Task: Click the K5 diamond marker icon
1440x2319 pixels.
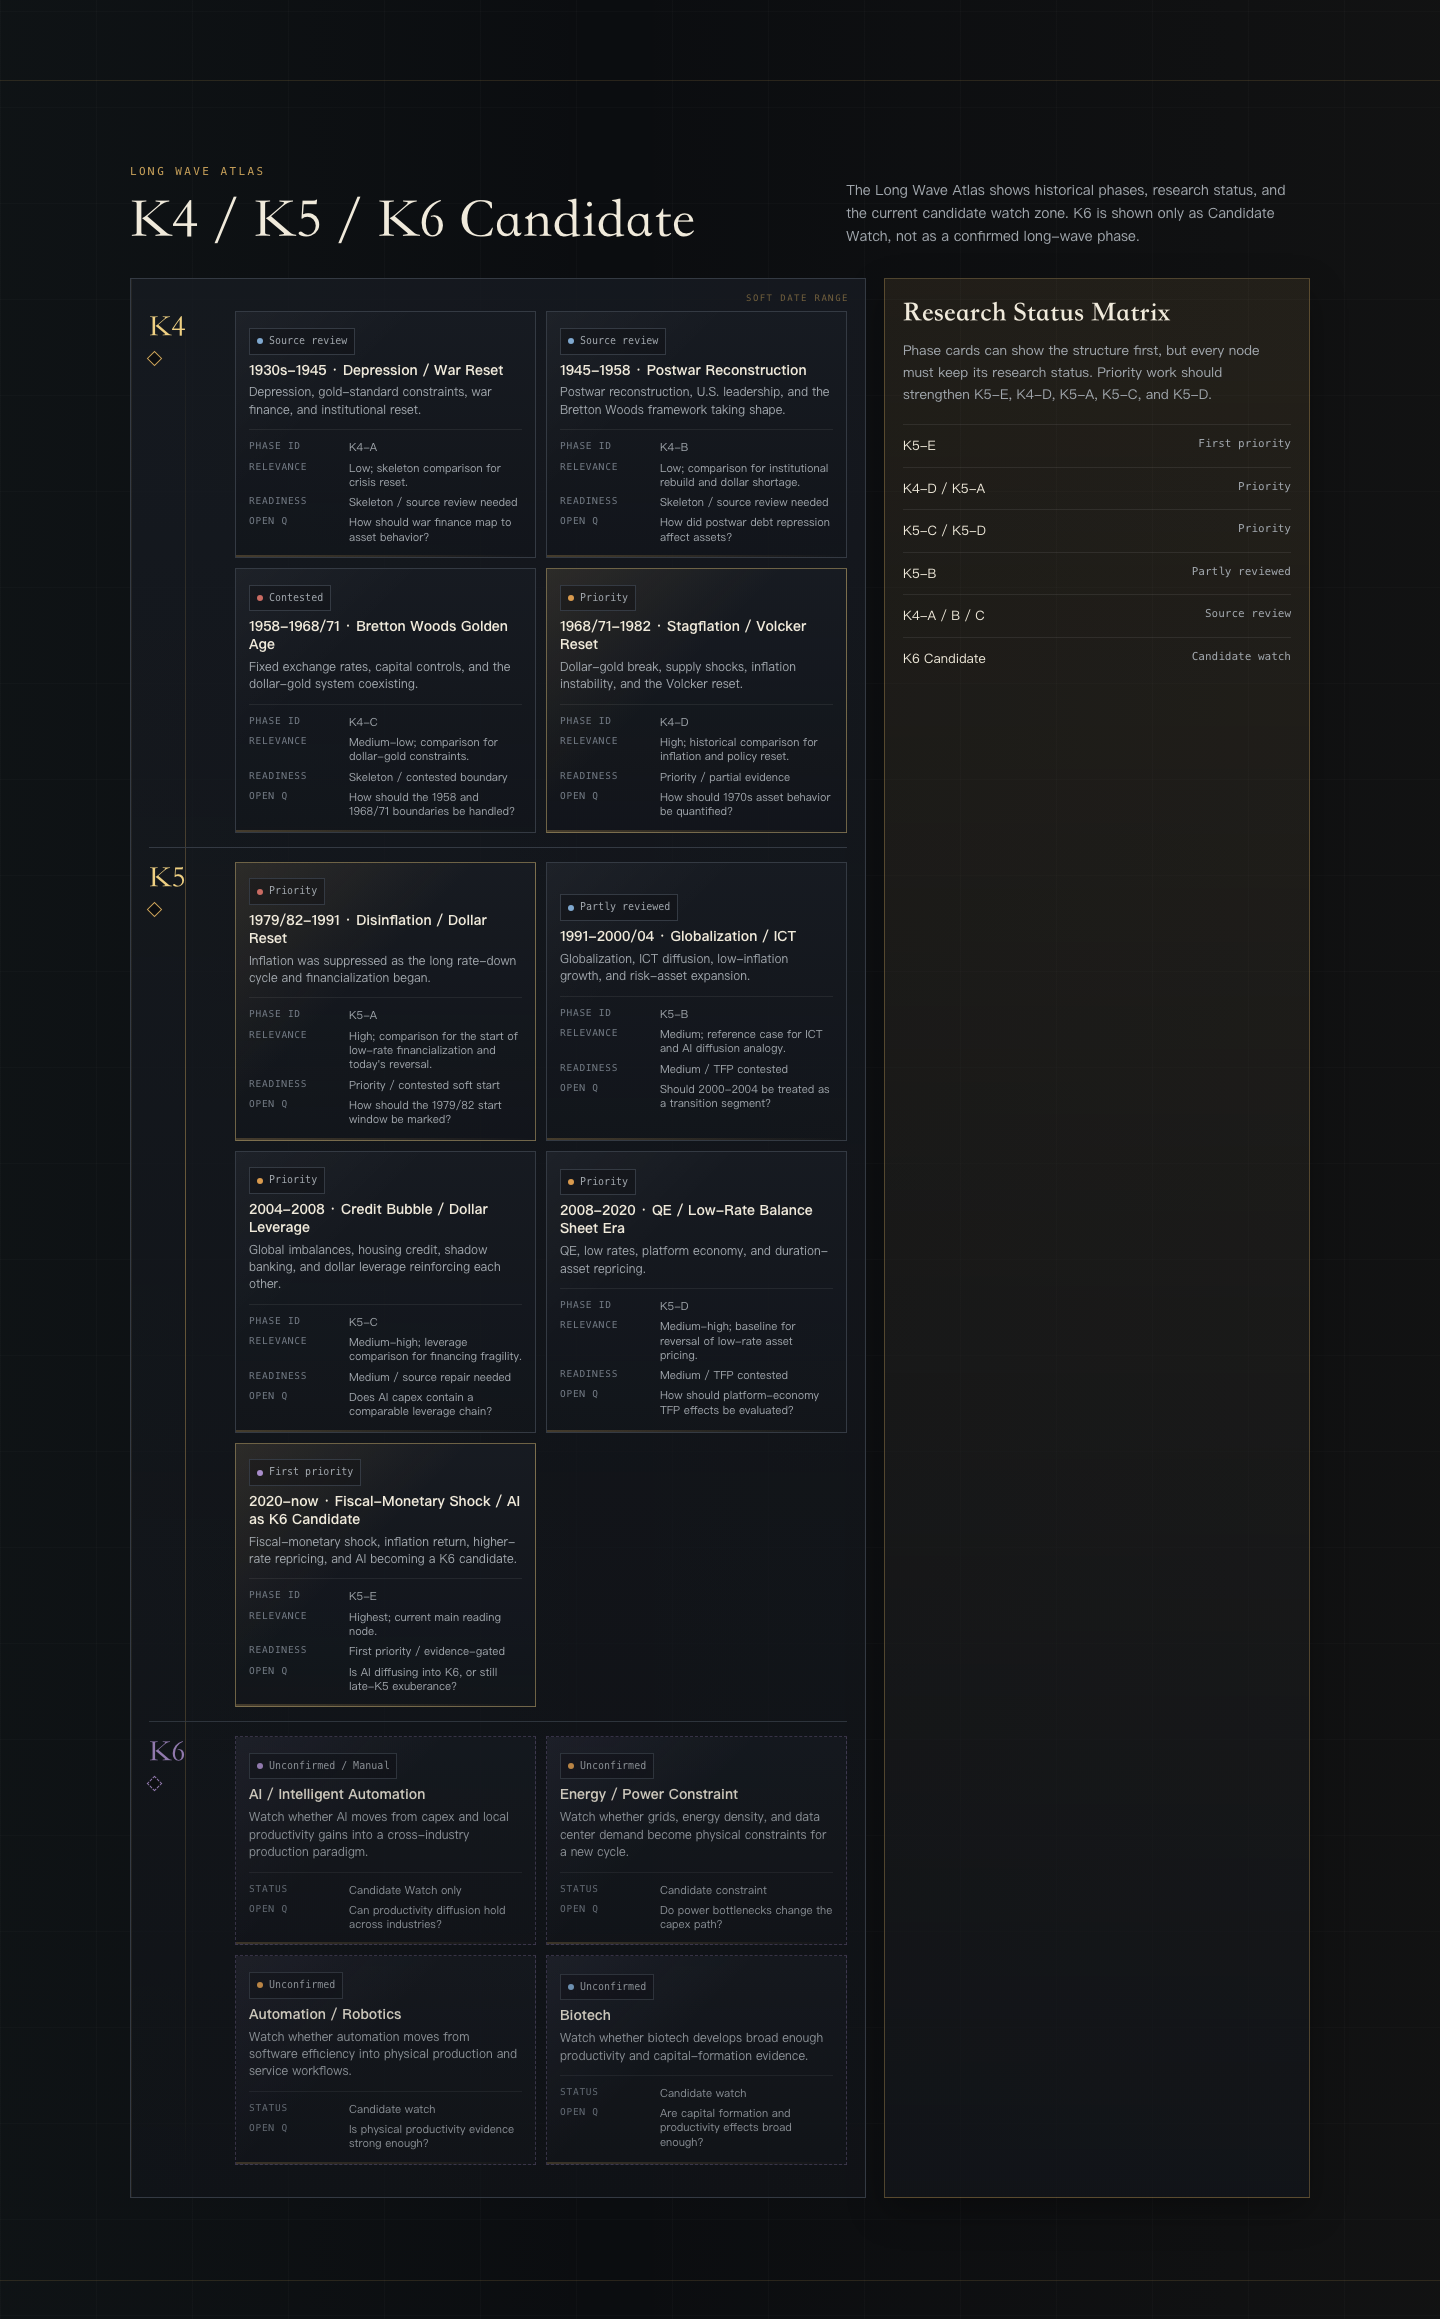Action: 155,909
